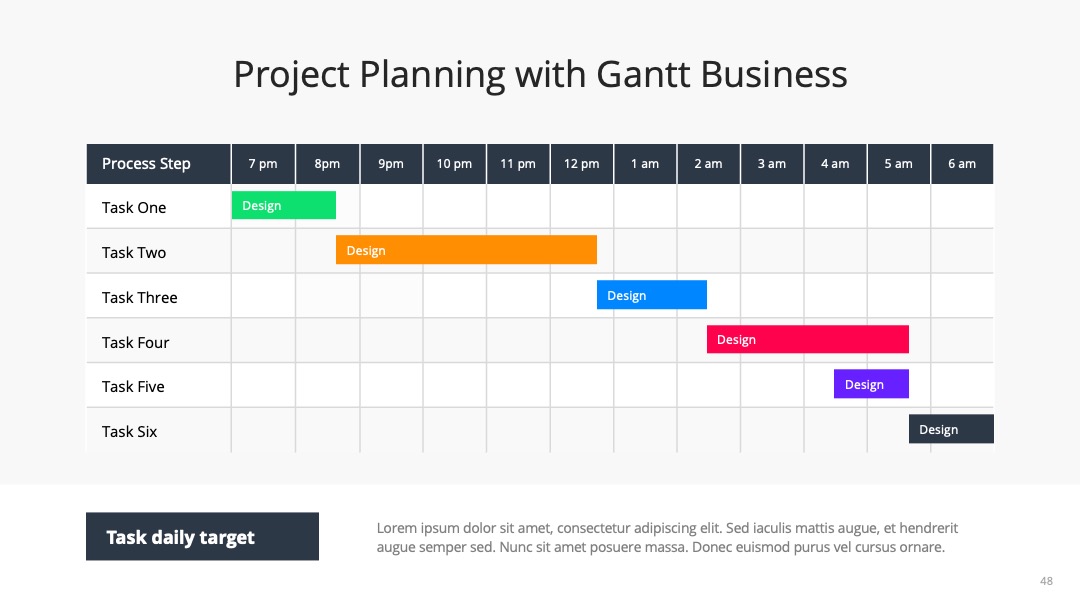Click the 10 pm column header

click(x=455, y=164)
